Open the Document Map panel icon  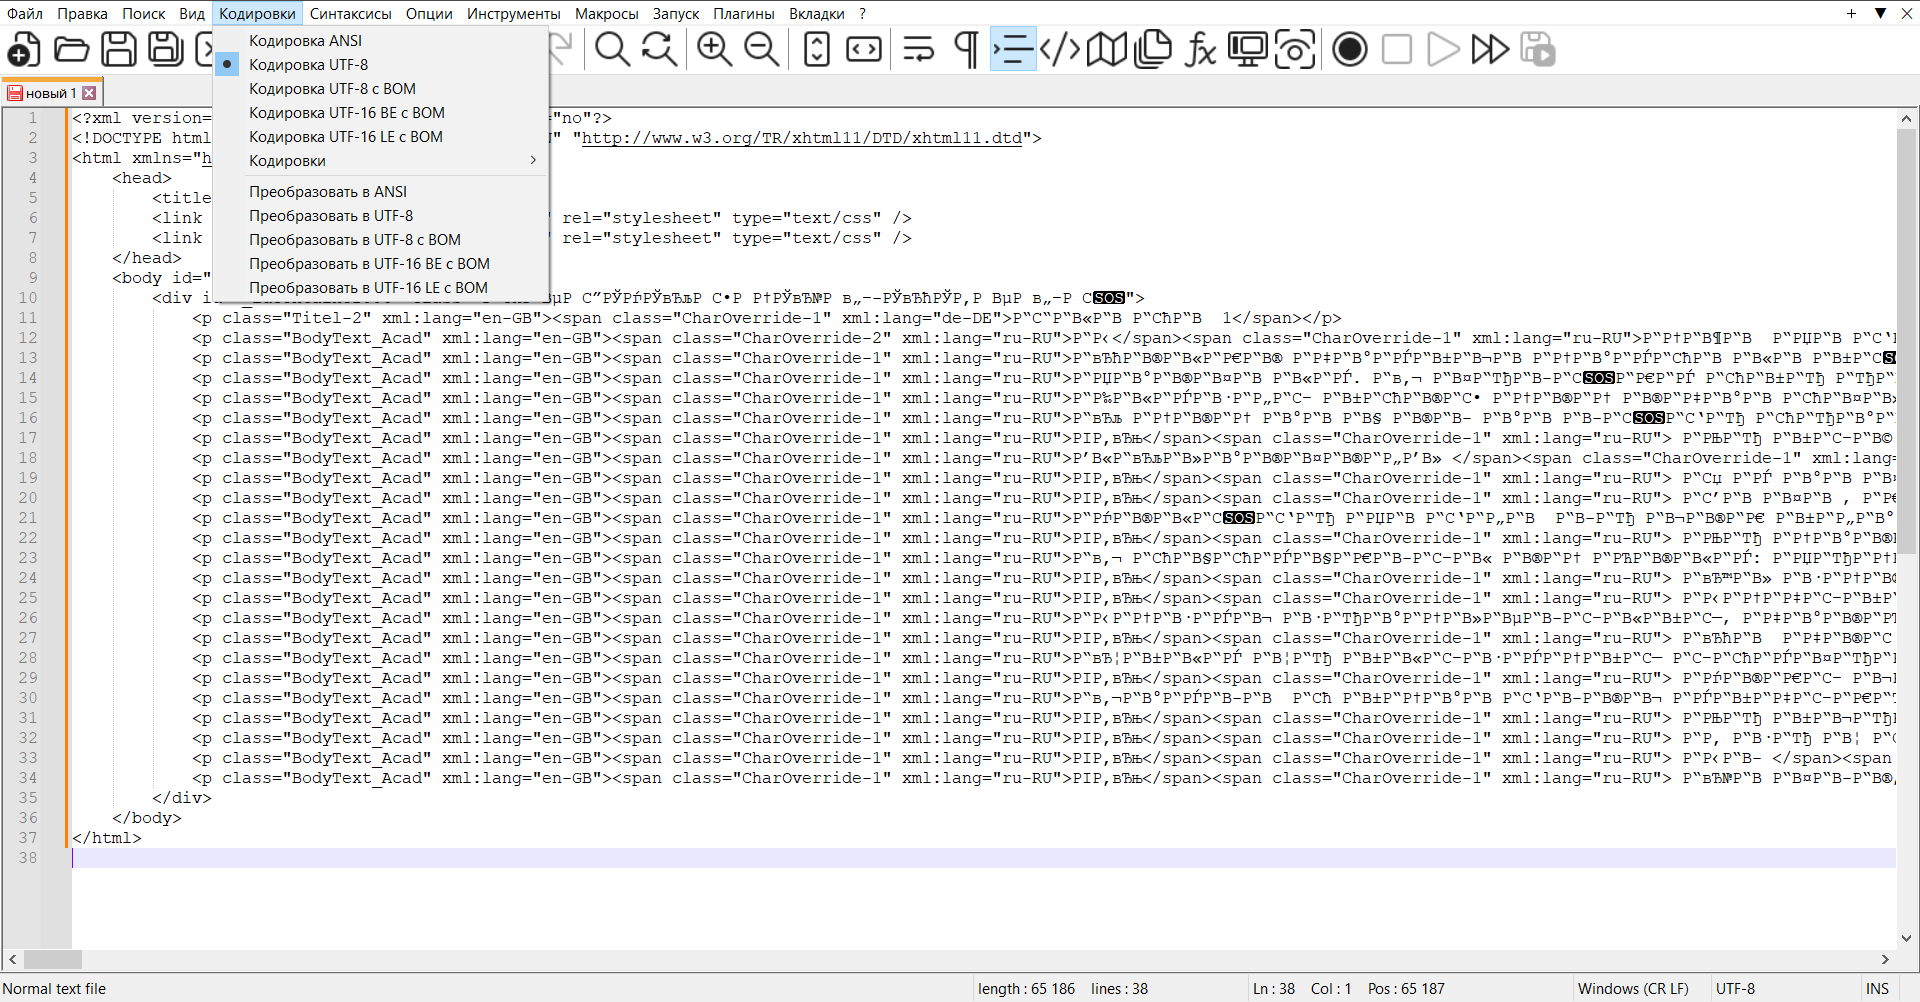(1107, 49)
